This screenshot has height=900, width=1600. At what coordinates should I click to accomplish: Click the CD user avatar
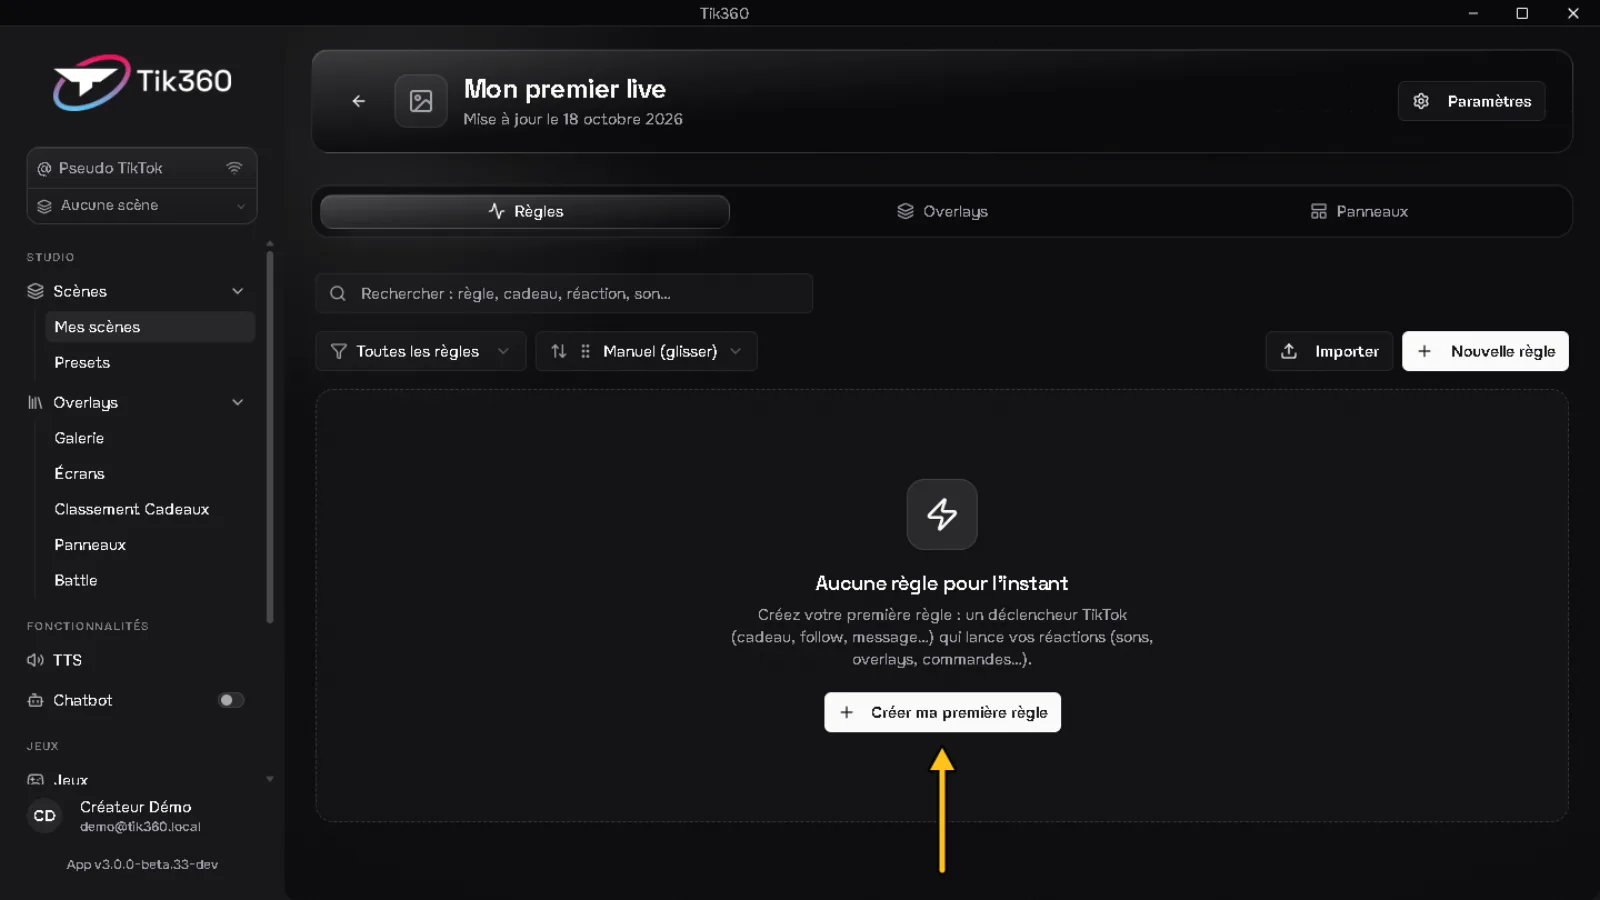[x=45, y=816]
